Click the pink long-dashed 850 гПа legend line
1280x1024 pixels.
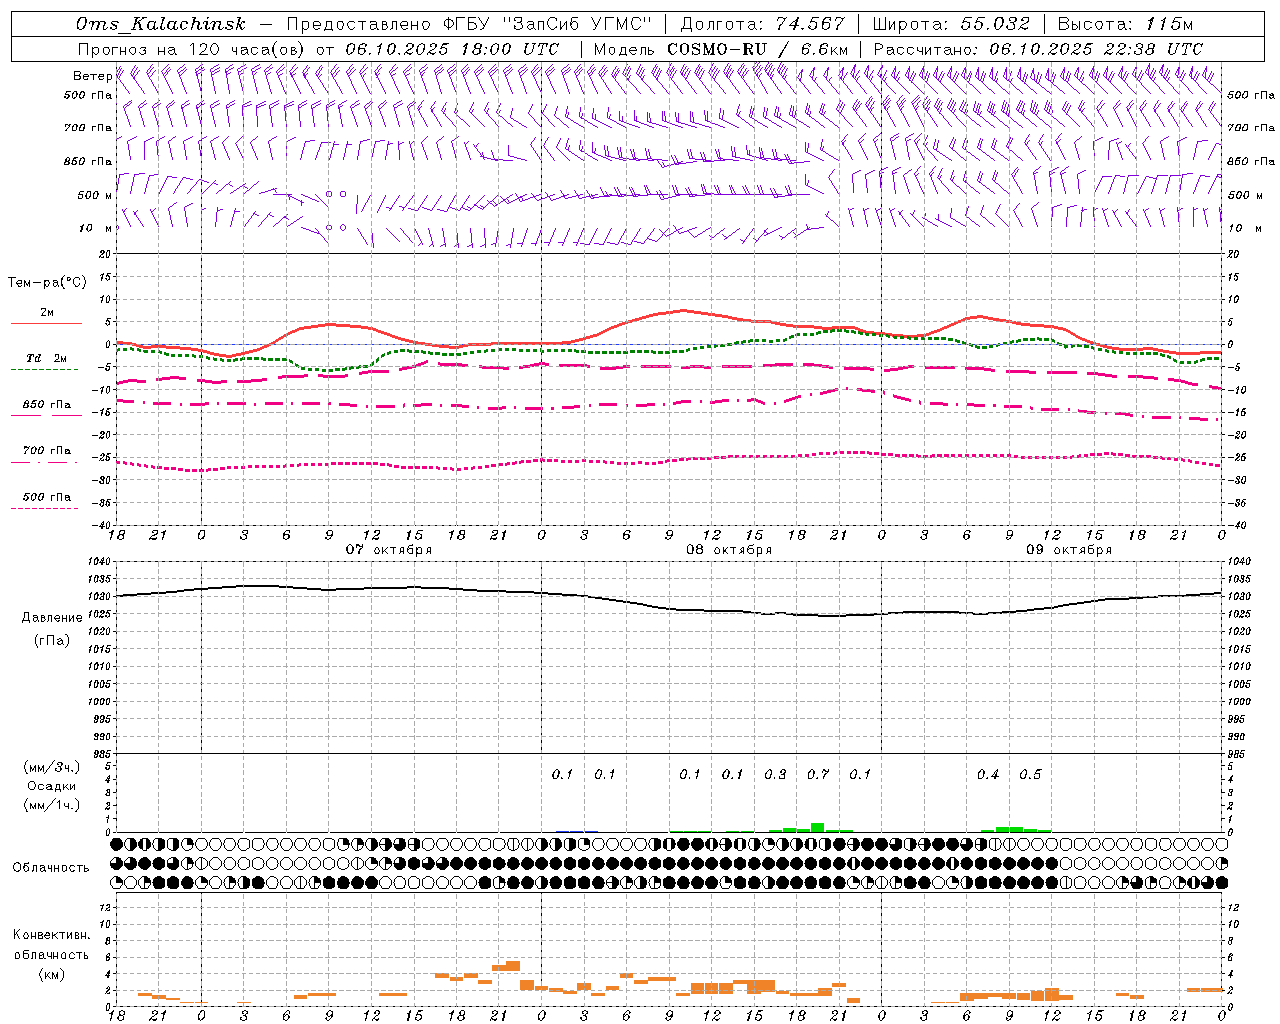pyautogui.click(x=46, y=415)
